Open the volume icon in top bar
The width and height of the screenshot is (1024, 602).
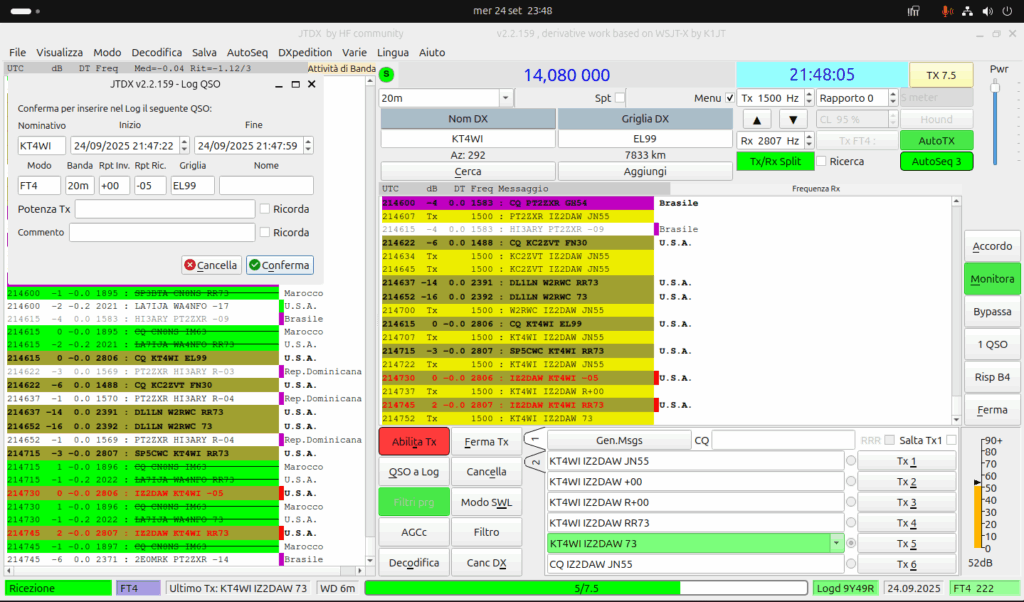[x=987, y=11]
